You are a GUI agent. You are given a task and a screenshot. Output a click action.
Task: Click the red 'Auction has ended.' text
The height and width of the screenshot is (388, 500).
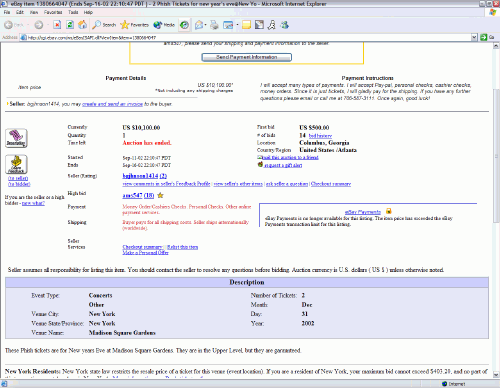point(147,143)
